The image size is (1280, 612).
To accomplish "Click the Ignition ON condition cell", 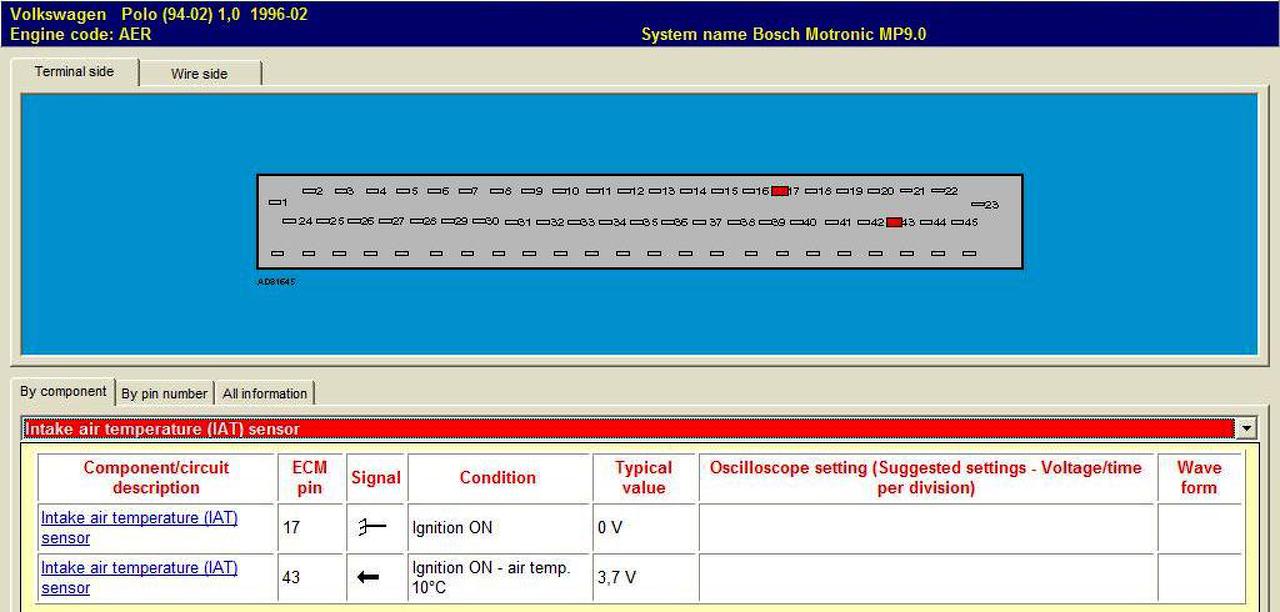I will point(498,528).
